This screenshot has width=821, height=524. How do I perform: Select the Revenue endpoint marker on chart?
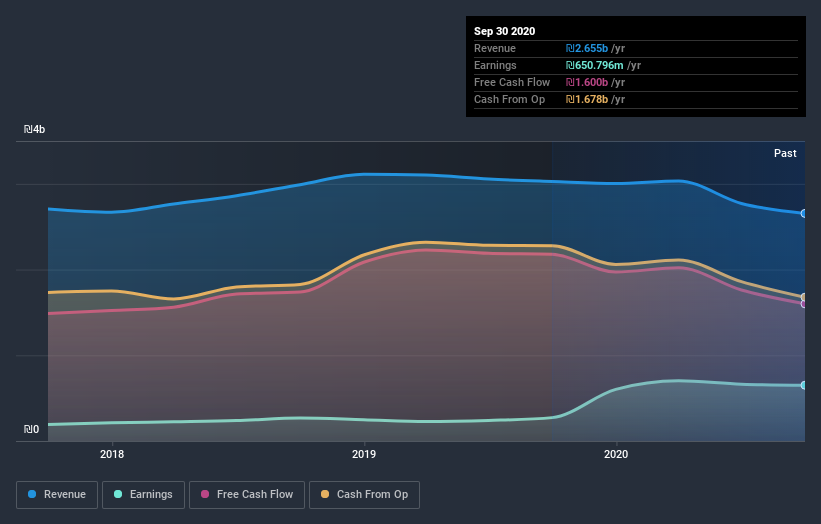(x=804, y=214)
